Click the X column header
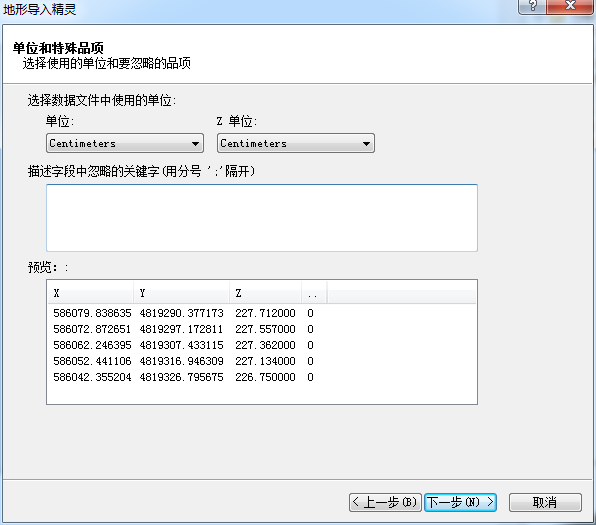This screenshot has height=525, width=596. [x=91, y=293]
